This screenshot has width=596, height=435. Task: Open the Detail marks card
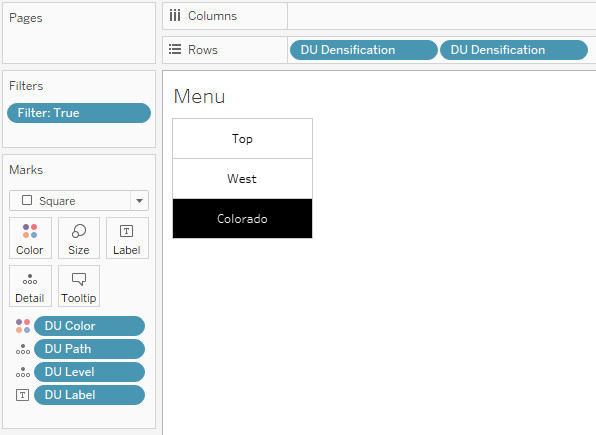click(x=30, y=286)
